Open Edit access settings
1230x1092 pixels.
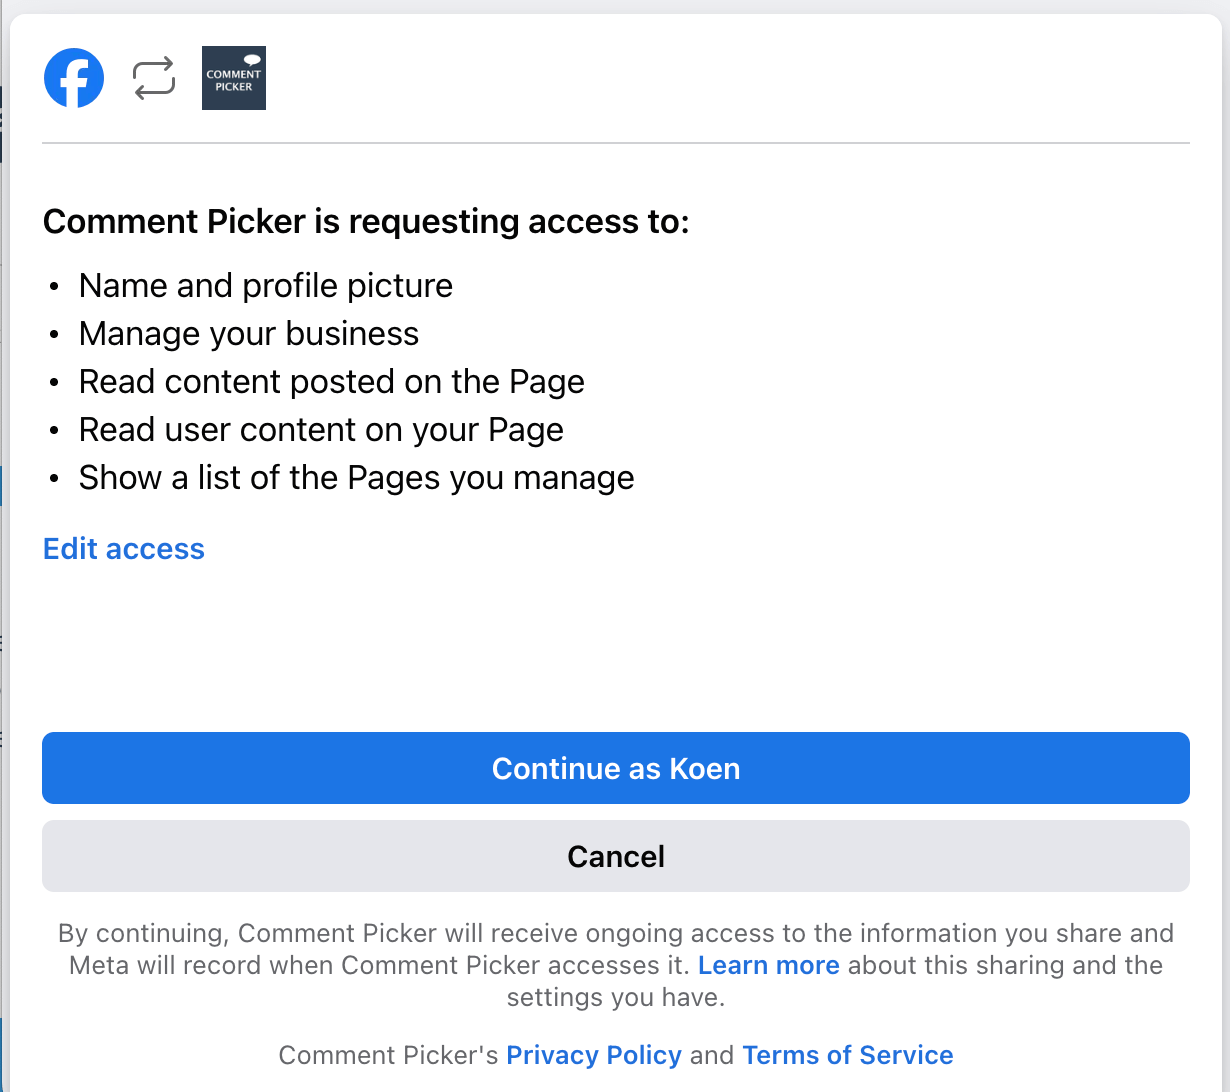[x=123, y=548]
